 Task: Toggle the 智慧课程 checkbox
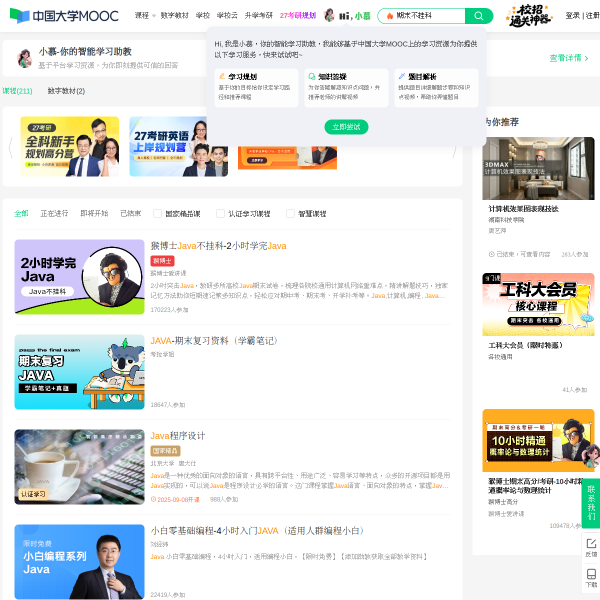(290, 213)
